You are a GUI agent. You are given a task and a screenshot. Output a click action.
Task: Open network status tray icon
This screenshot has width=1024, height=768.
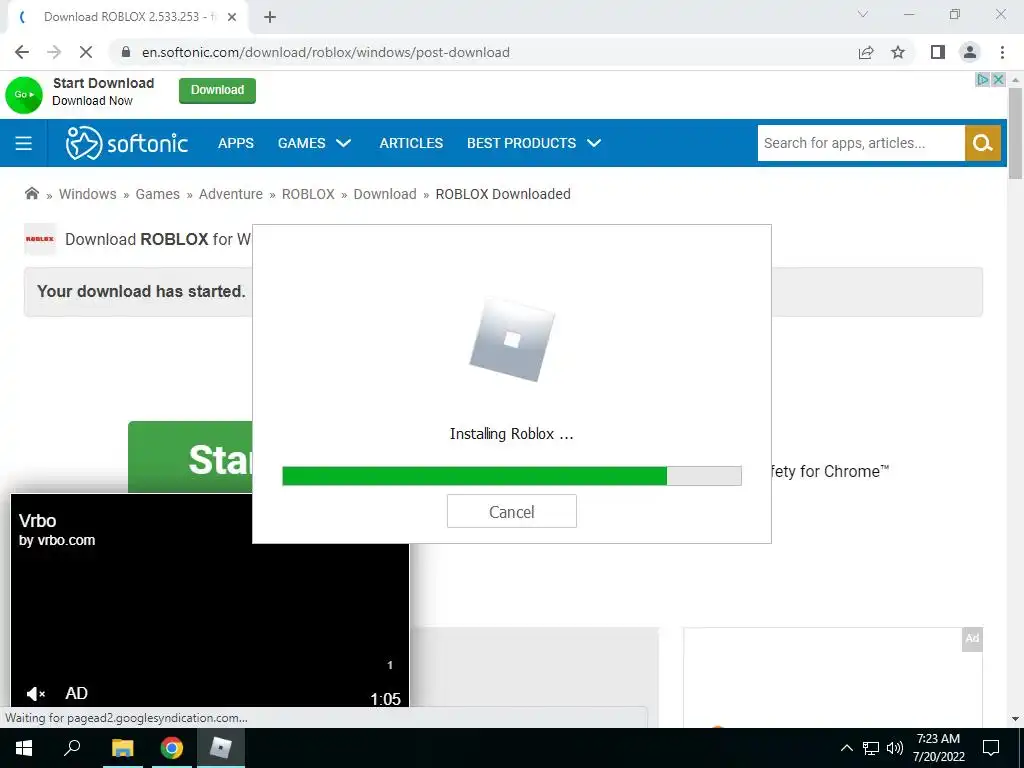click(x=870, y=748)
